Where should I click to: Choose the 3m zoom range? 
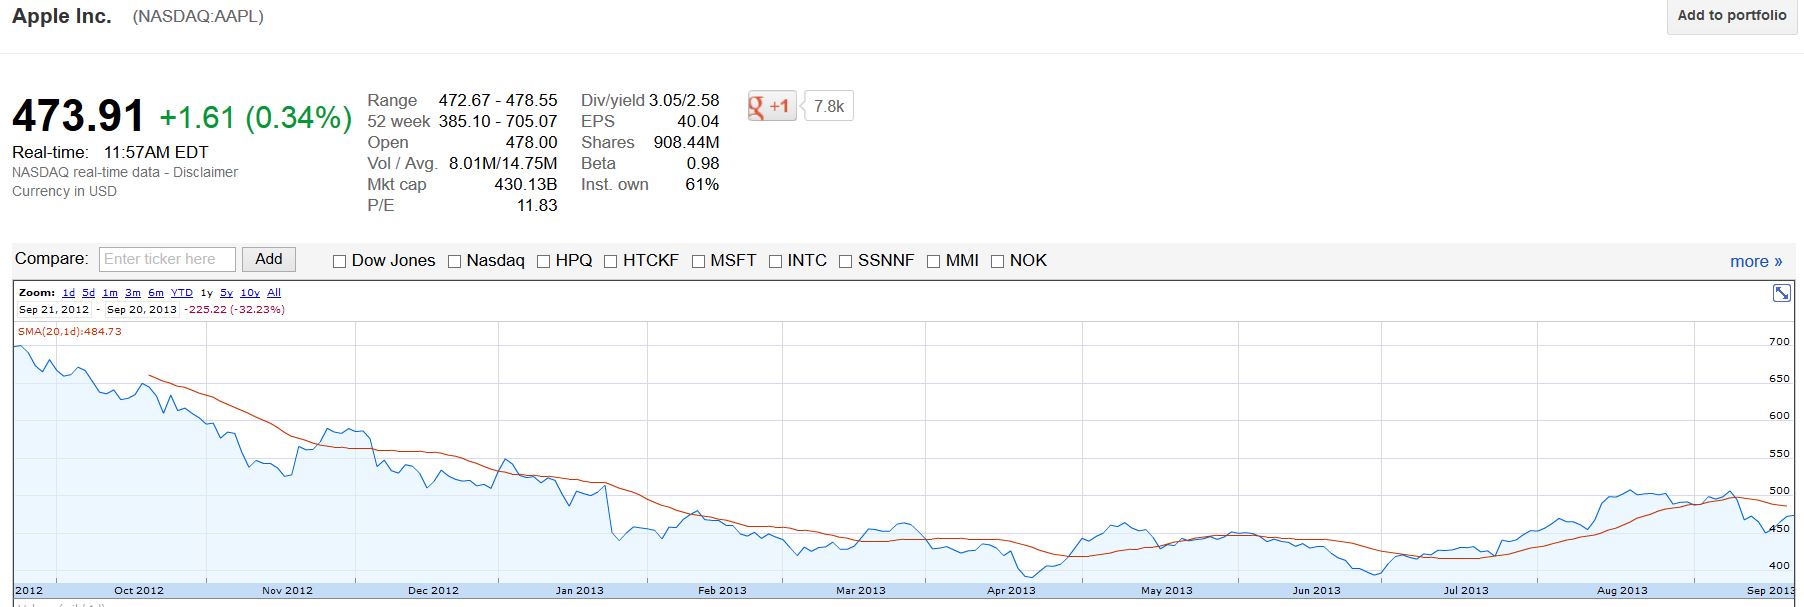(x=133, y=293)
